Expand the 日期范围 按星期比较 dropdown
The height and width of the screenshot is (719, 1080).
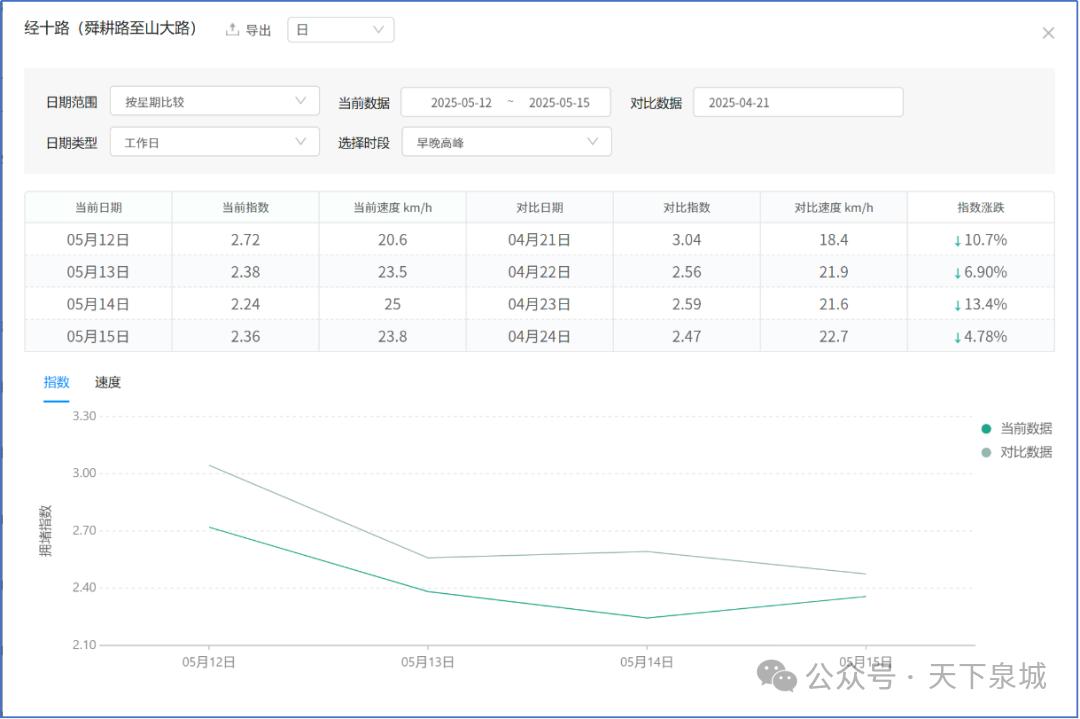[214, 101]
